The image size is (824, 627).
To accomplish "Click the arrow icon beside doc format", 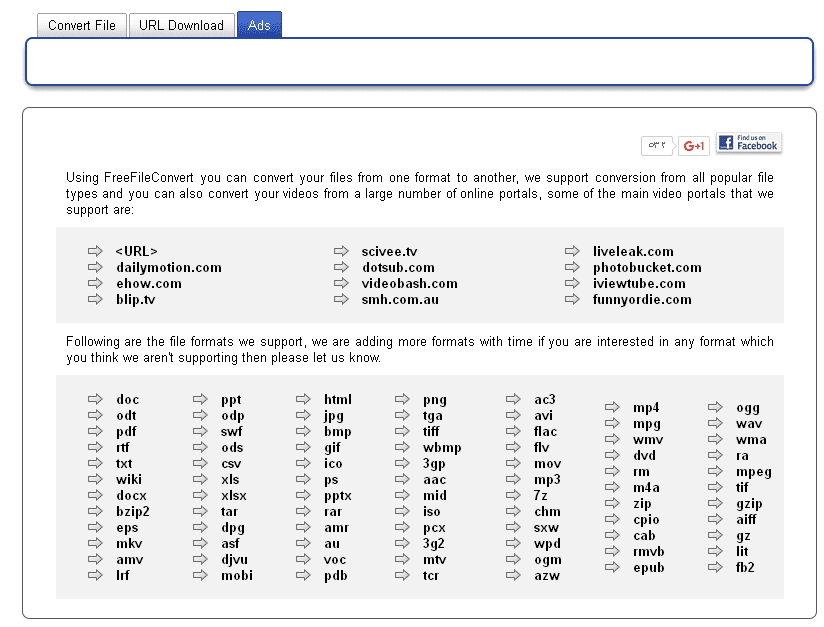I will (96, 399).
